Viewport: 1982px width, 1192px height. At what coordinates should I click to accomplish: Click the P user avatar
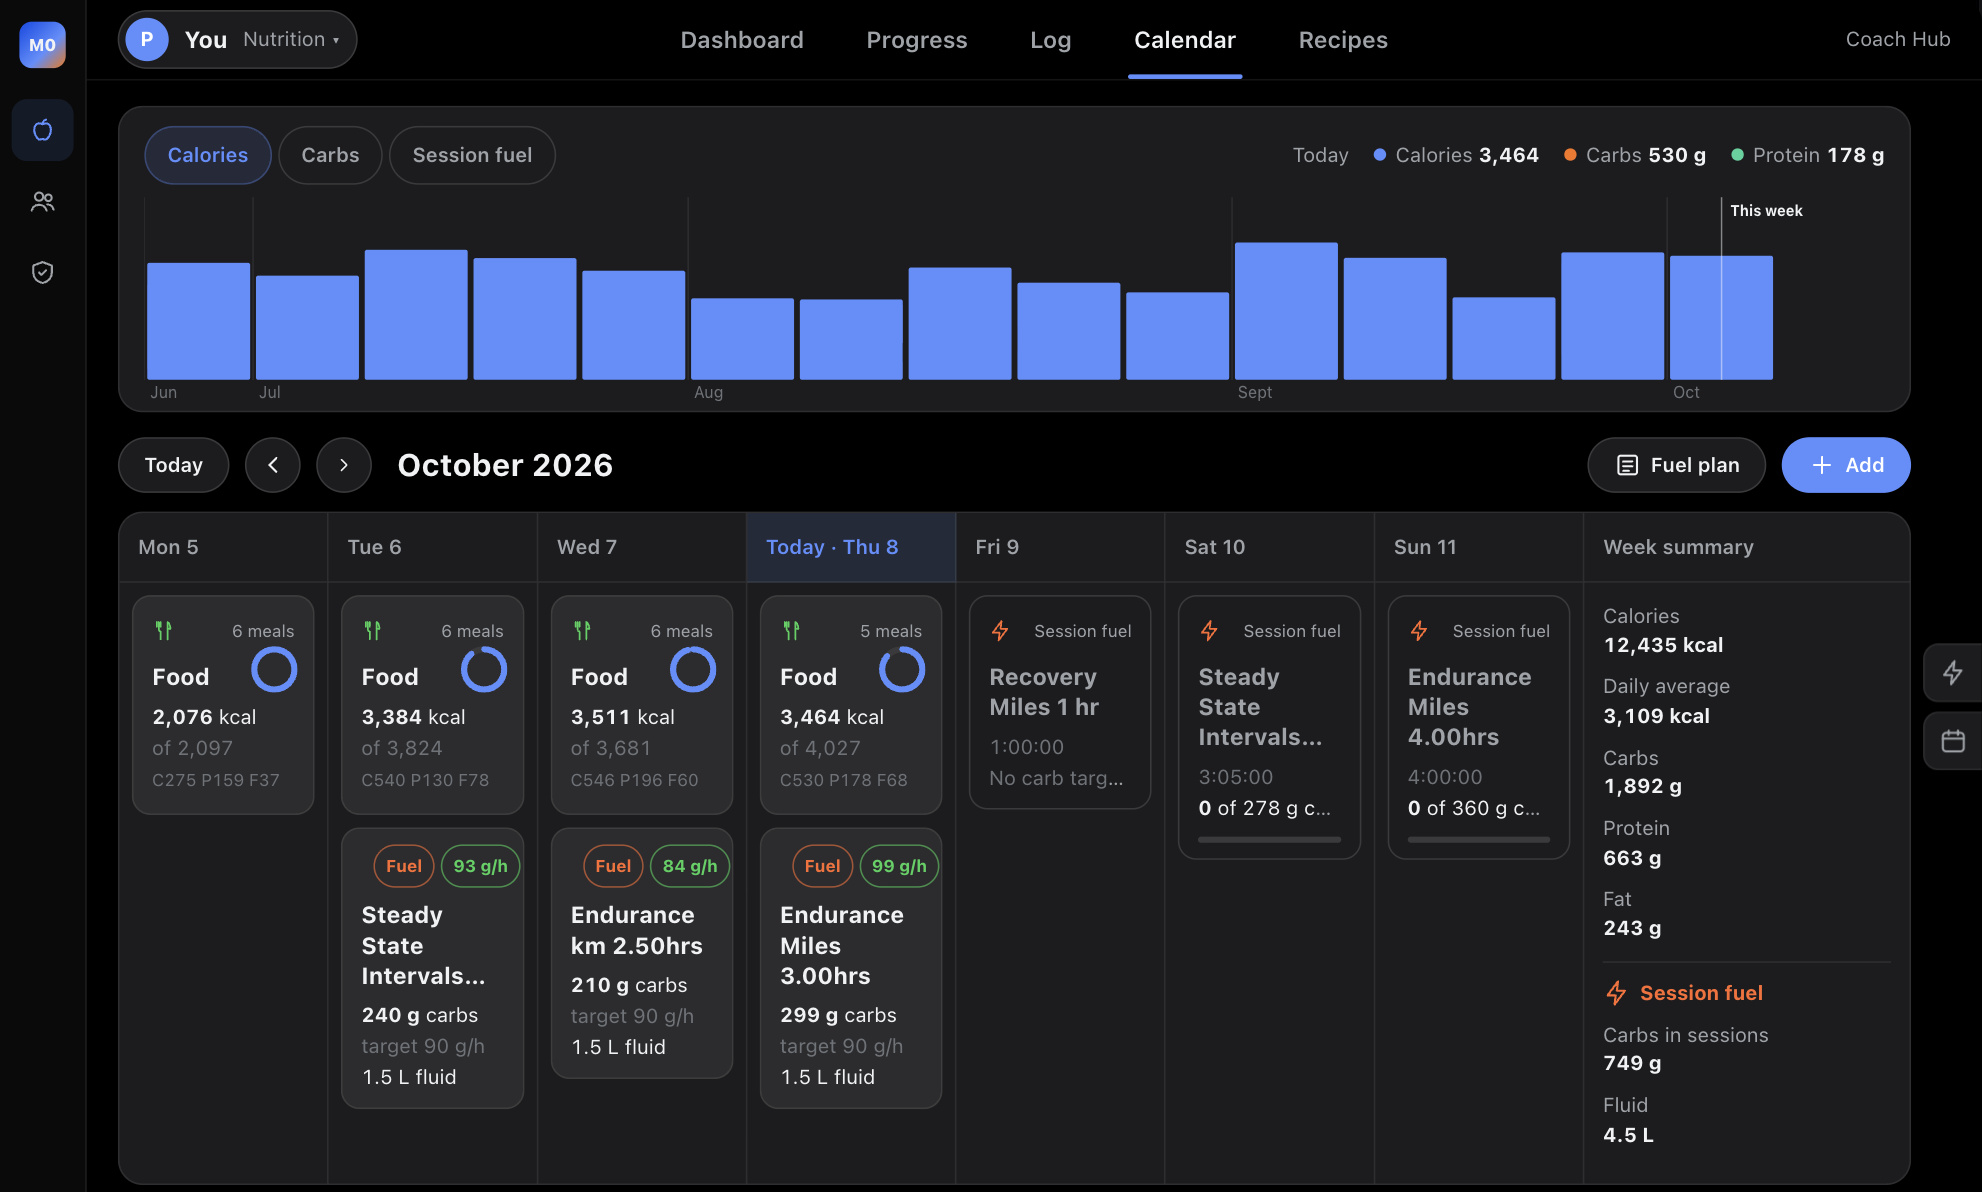[x=147, y=39]
